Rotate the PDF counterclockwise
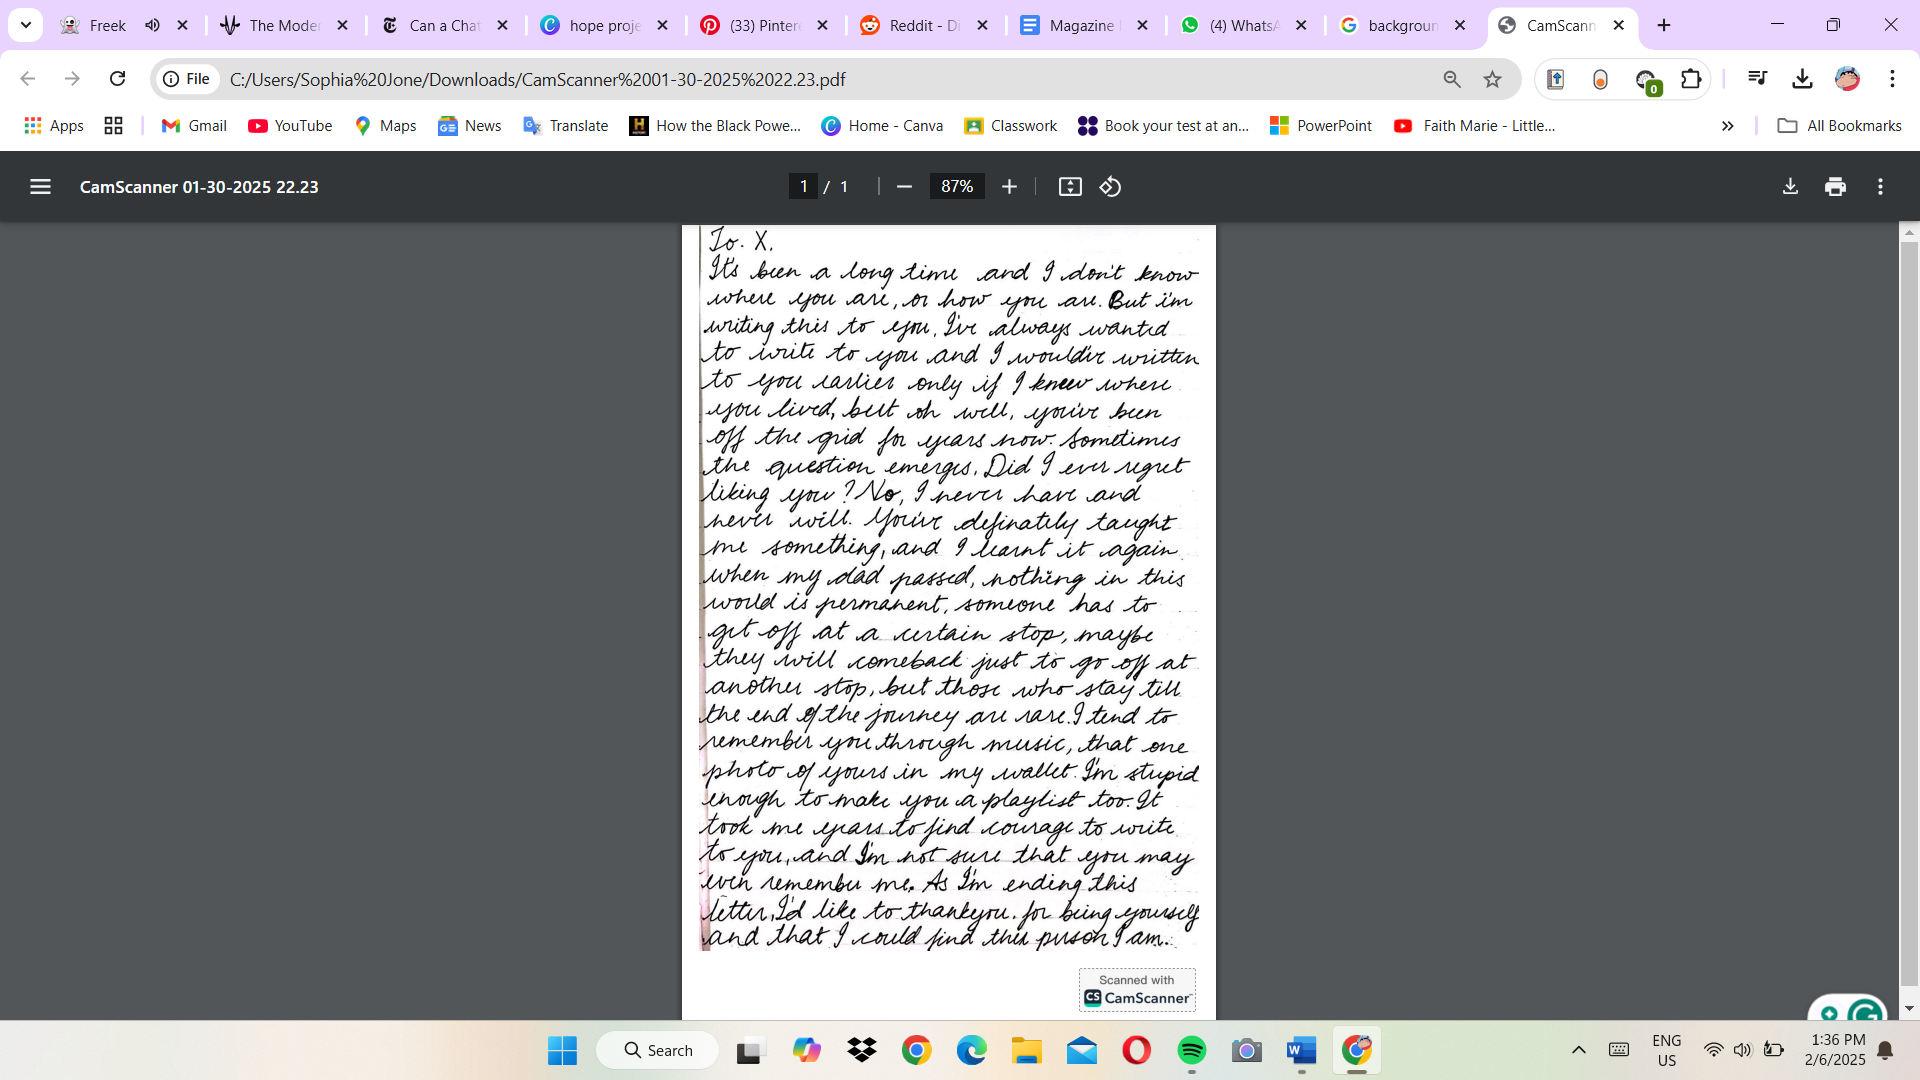The width and height of the screenshot is (1920, 1080). click(x=1110, y=187)
